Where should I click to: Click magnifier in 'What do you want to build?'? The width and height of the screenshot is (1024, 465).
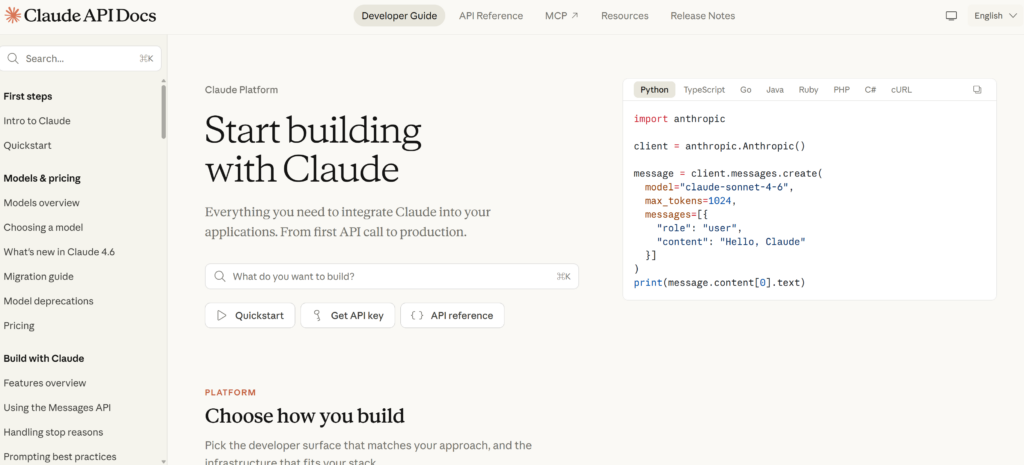220,276
